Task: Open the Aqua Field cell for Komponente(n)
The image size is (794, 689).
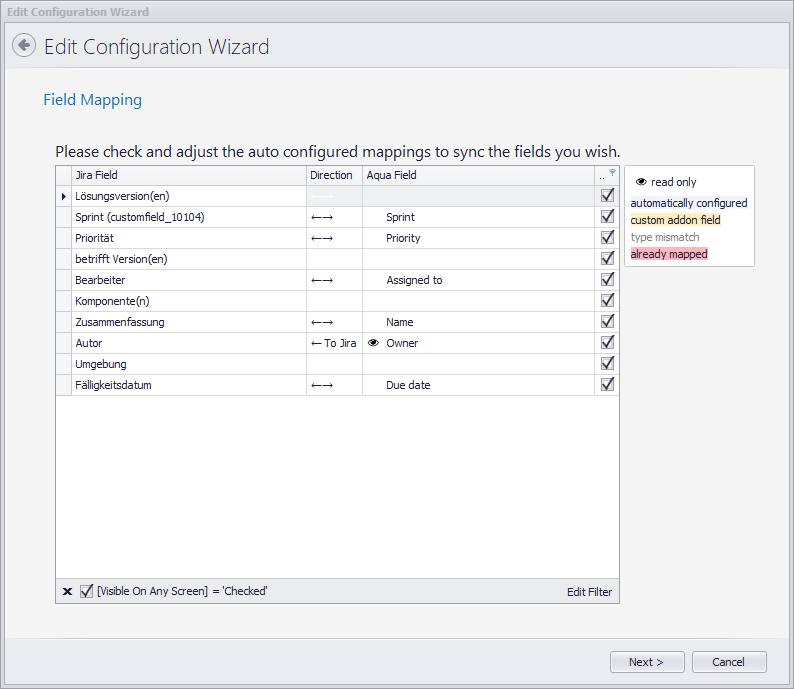Action: [478, 301]
